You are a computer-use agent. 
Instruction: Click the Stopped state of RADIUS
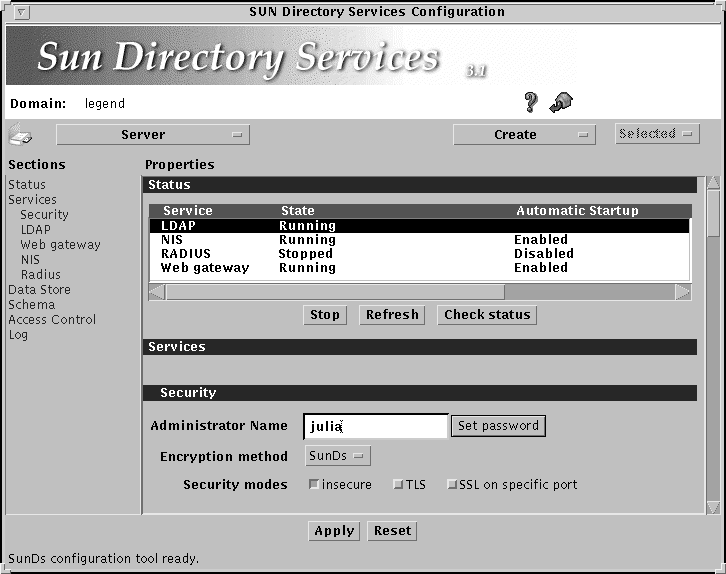click(306, 254)
